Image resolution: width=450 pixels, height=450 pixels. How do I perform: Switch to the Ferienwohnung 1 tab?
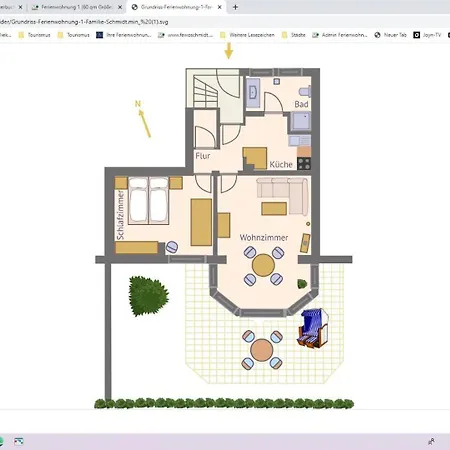[76, 7]
